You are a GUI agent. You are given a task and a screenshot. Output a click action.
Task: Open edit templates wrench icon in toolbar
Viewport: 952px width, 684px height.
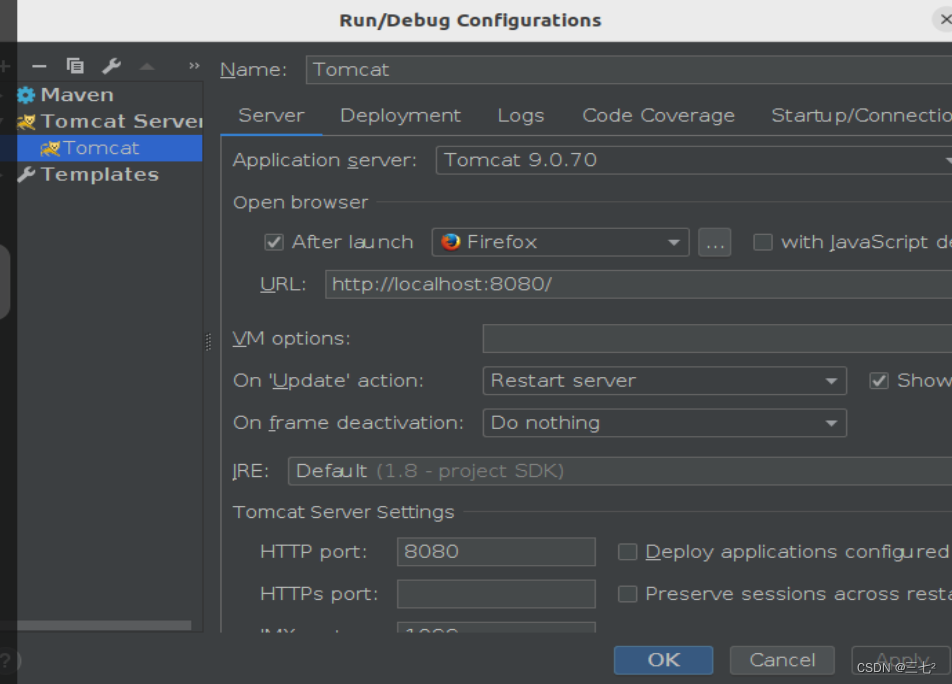coord(112,66)
